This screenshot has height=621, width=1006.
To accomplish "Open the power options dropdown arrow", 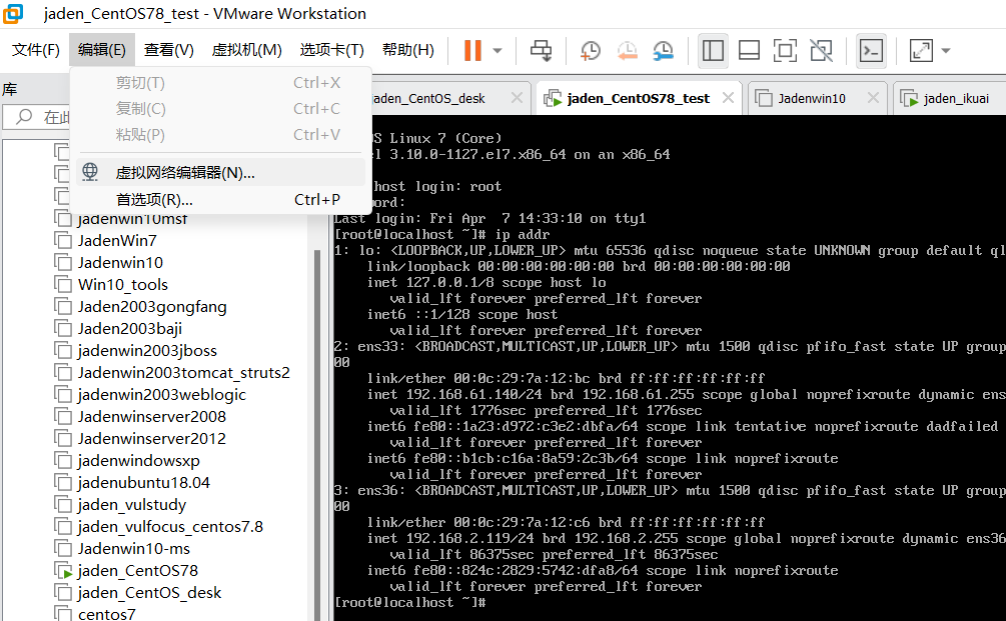I will [497, 50].
